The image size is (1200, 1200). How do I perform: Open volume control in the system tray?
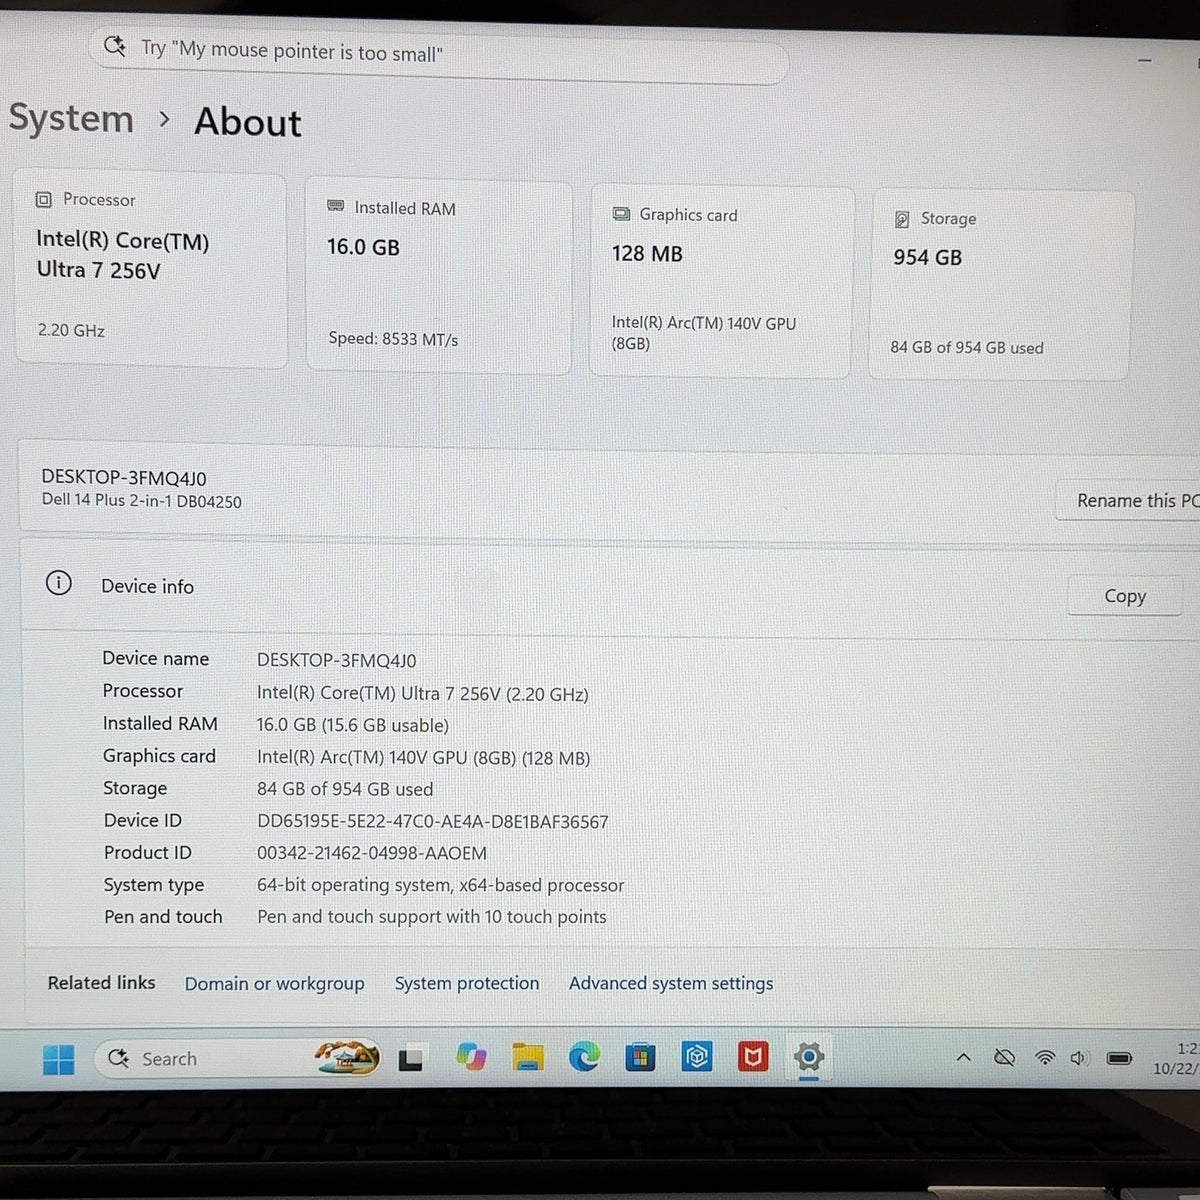click(1079, 1057)
